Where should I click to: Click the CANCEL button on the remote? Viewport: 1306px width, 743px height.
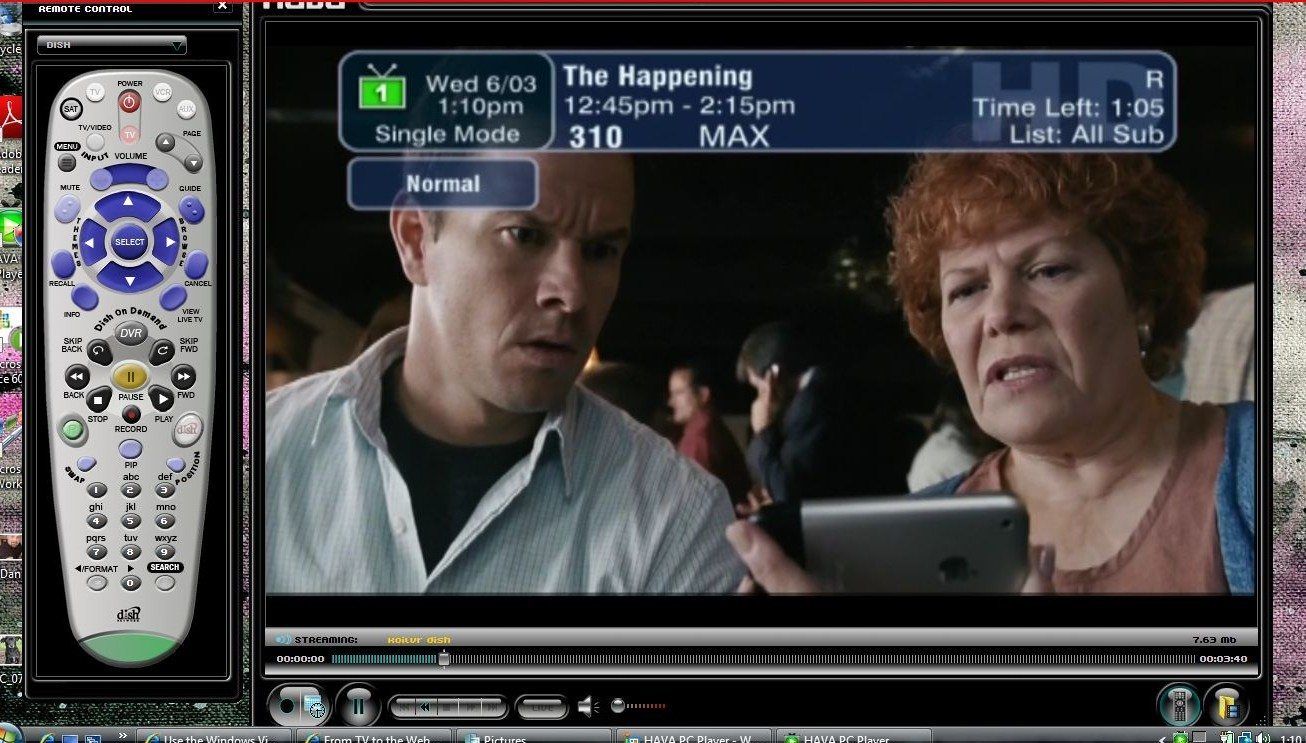click(196, 265)
